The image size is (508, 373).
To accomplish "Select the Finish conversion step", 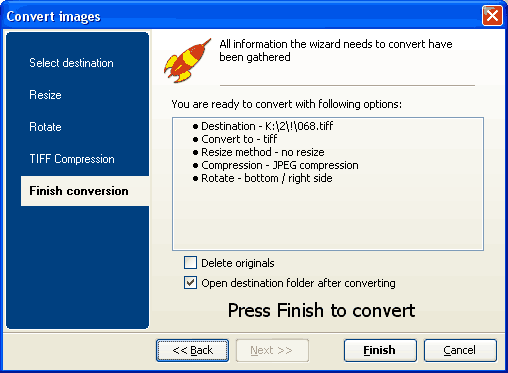I will 85,191.
